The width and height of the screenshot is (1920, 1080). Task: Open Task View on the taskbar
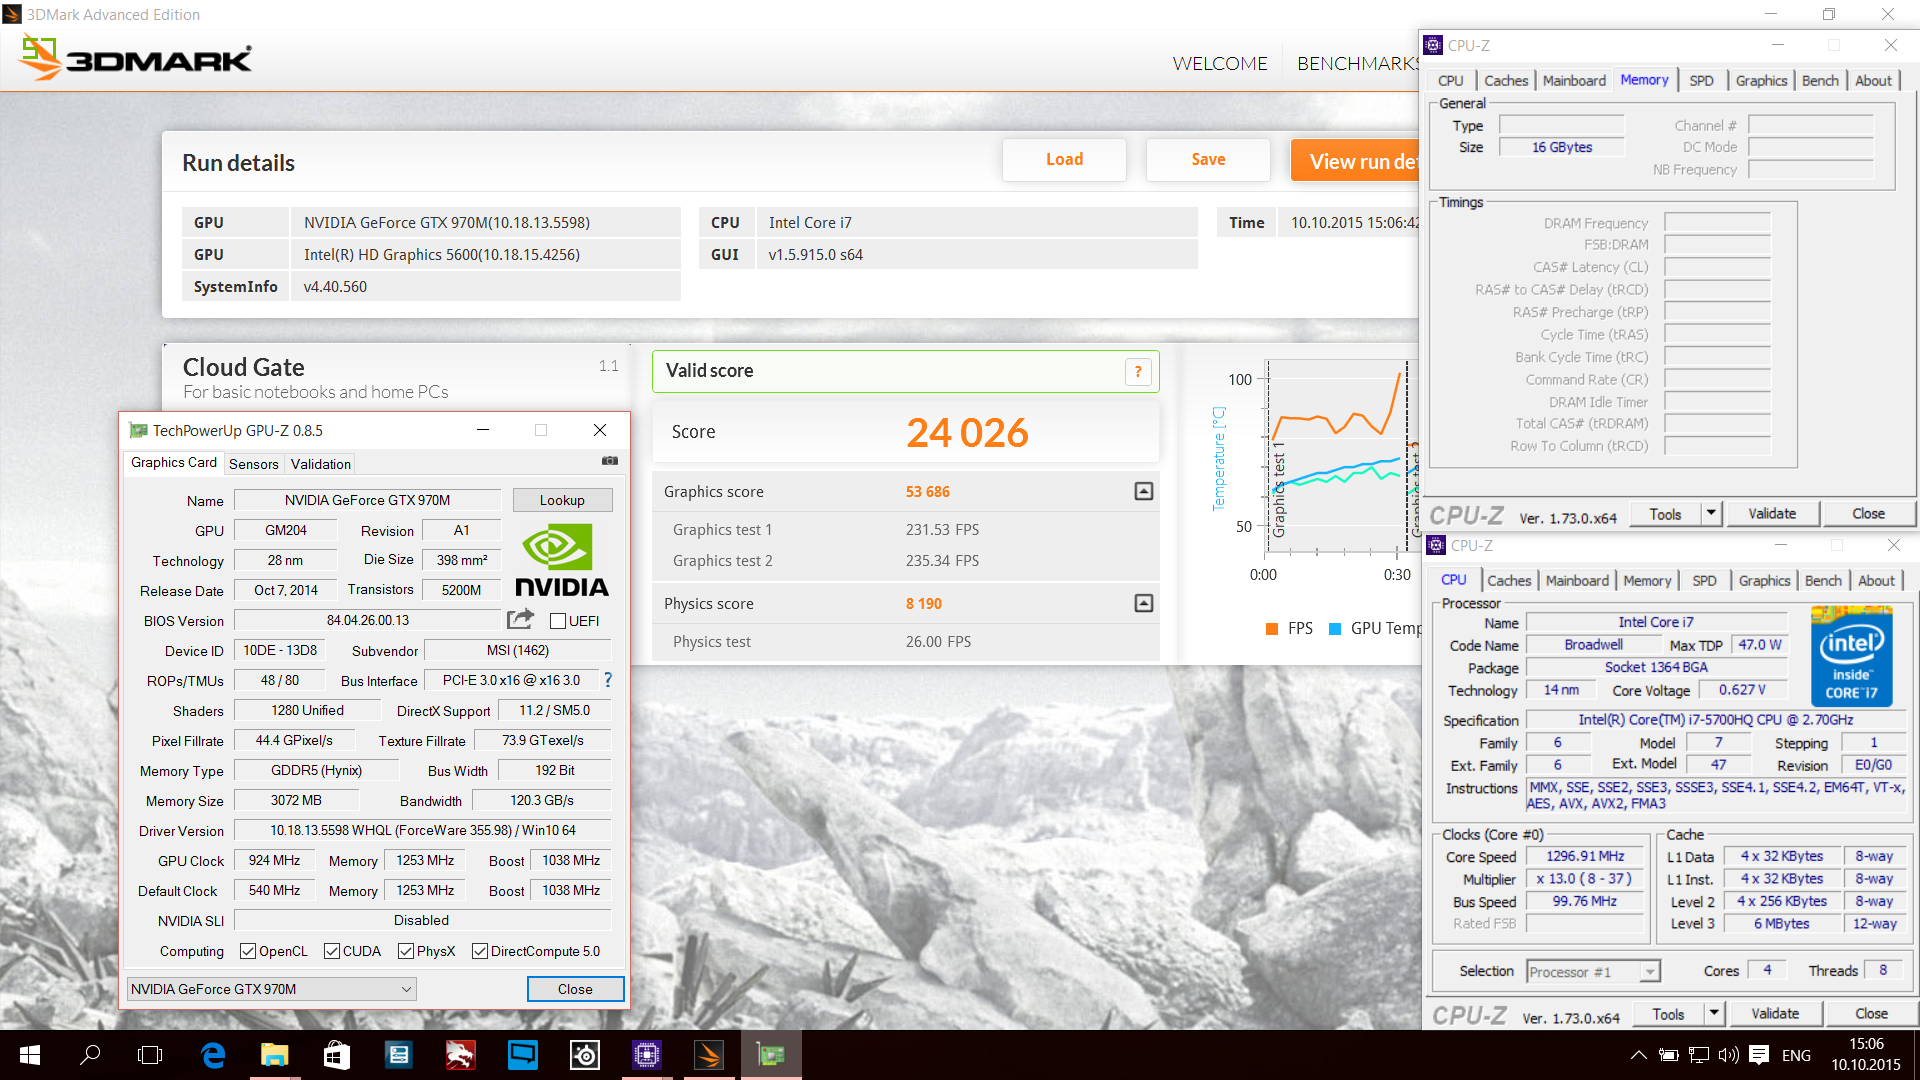click(150, 1055)
